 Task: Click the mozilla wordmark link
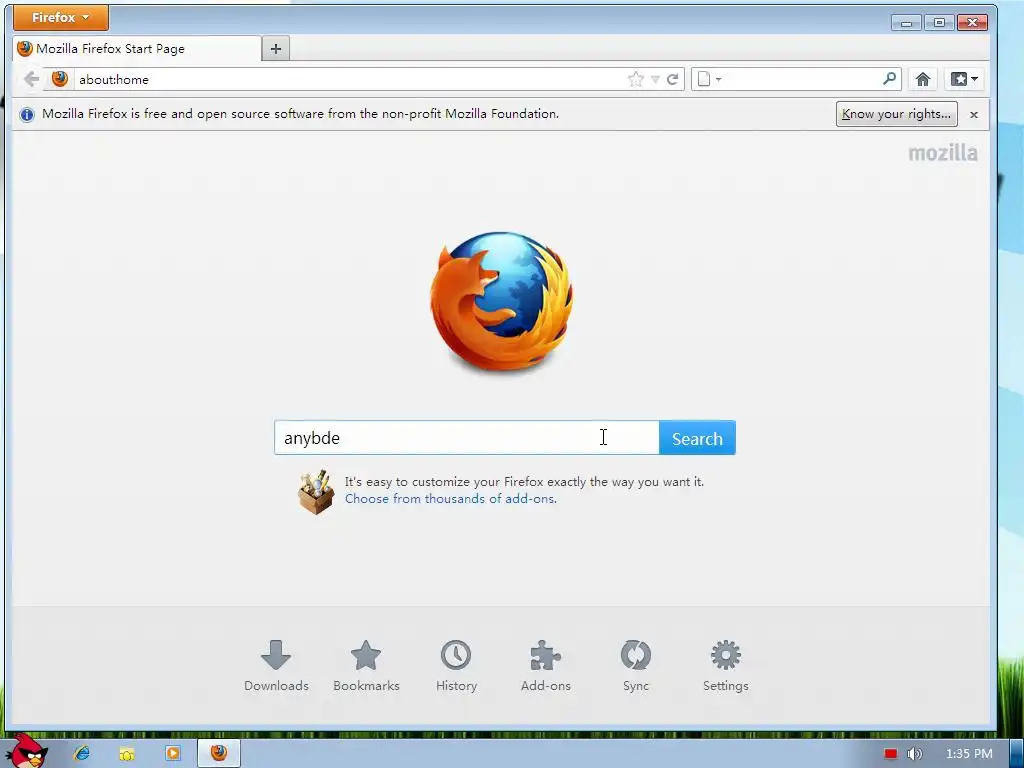pyautogui.click(x=943, y=153)
